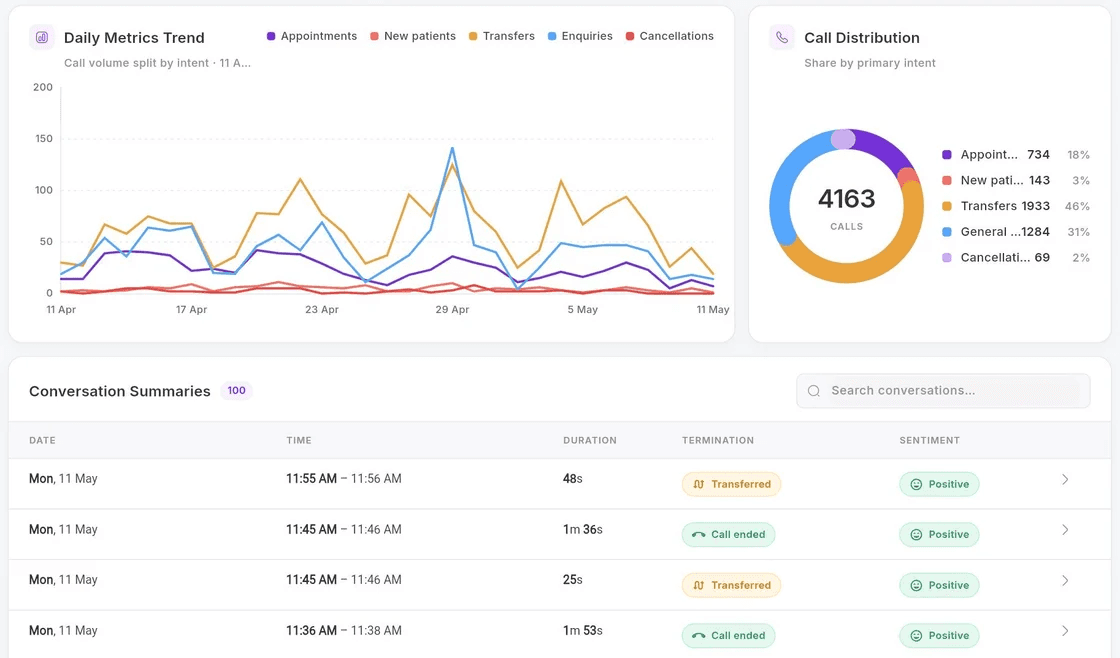Toggle the Appointments series in the chart legend
Screen dimensions: 1120x658
pos(311,36)
